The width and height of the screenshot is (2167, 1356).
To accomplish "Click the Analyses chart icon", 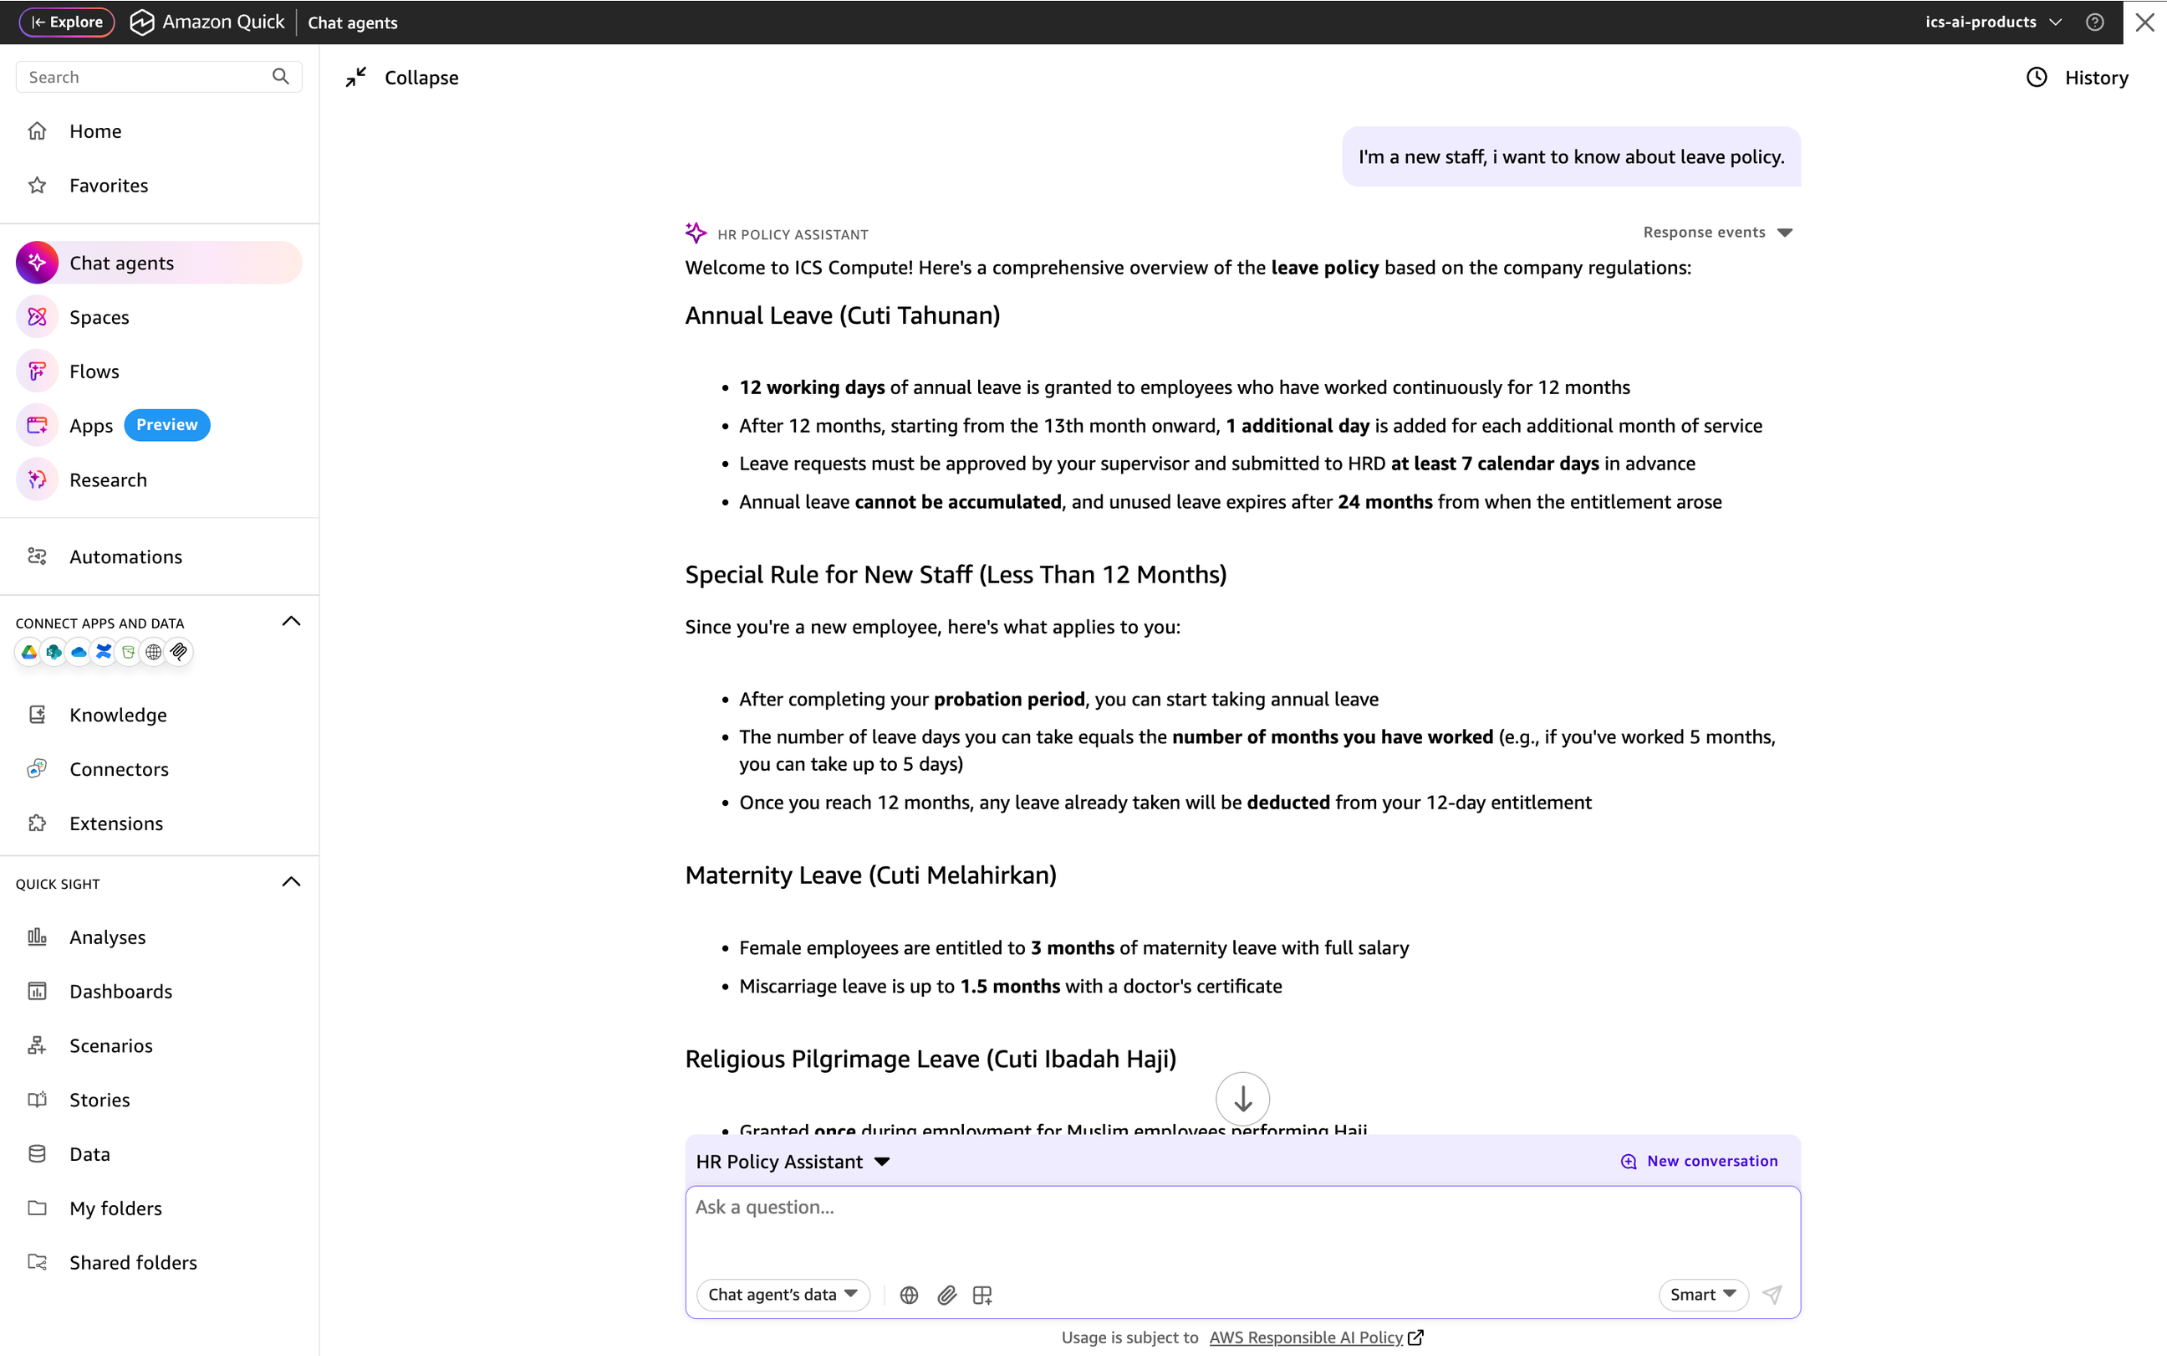I will (x=37, y=937).
